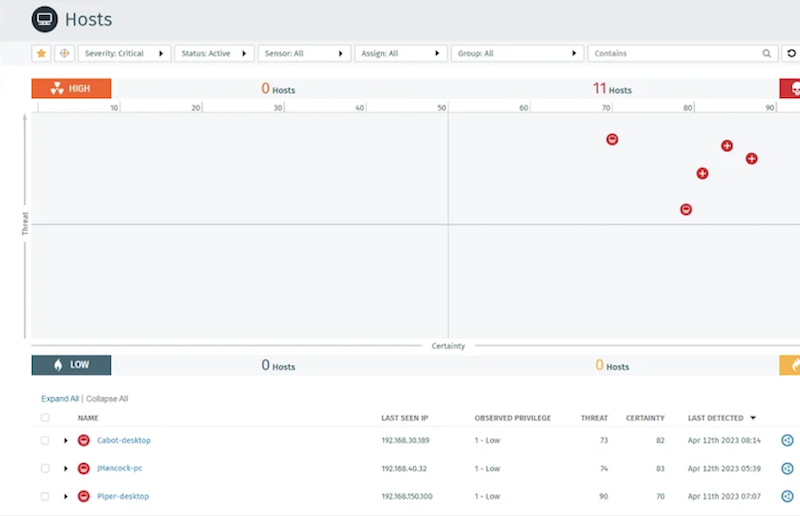This screenshot has width=800, height=516.
Task: Check the Cabot-desktop row checkbox
Action: click(45, 440)
